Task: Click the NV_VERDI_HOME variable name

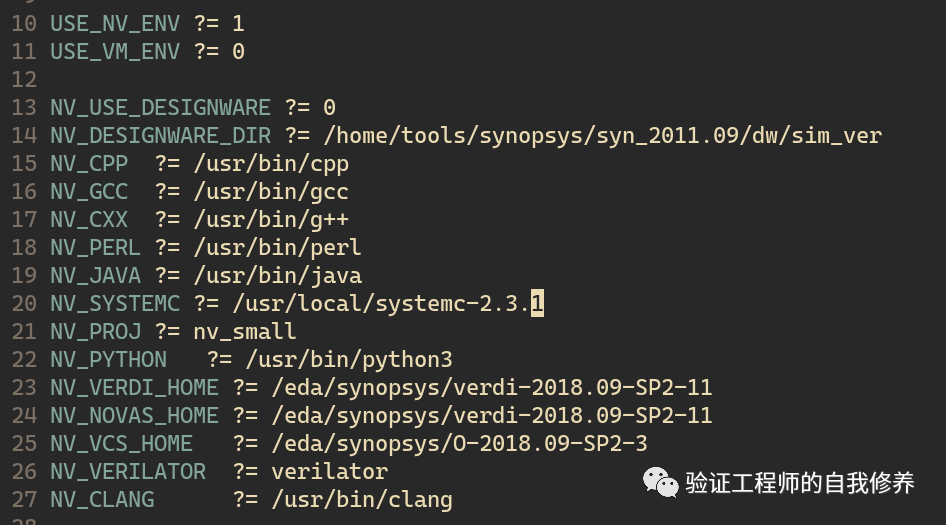Action: pos(135,387)
